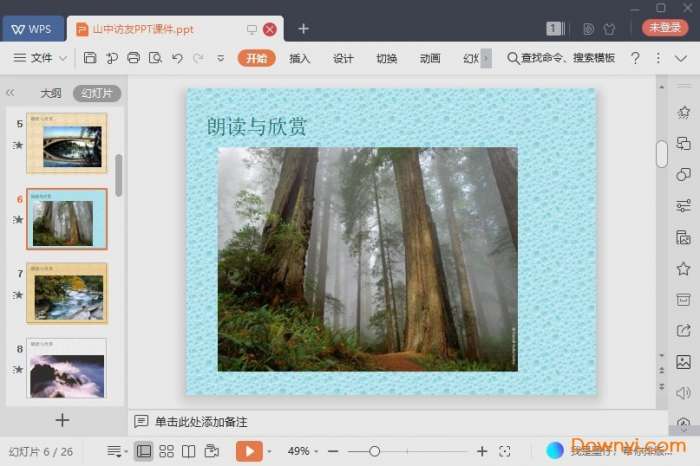Expand the quick access toolbar dropdown
This screenshot has height=466, width=700.
(221, 58)
